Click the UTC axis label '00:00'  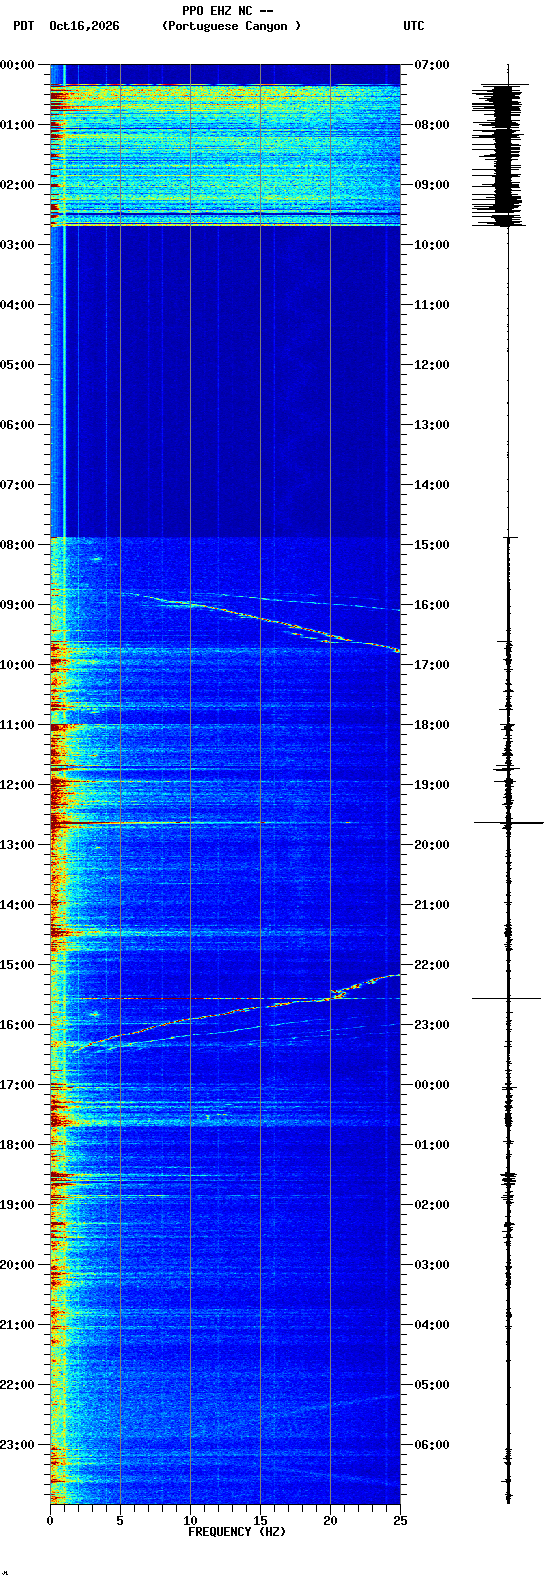(432, 1085)
